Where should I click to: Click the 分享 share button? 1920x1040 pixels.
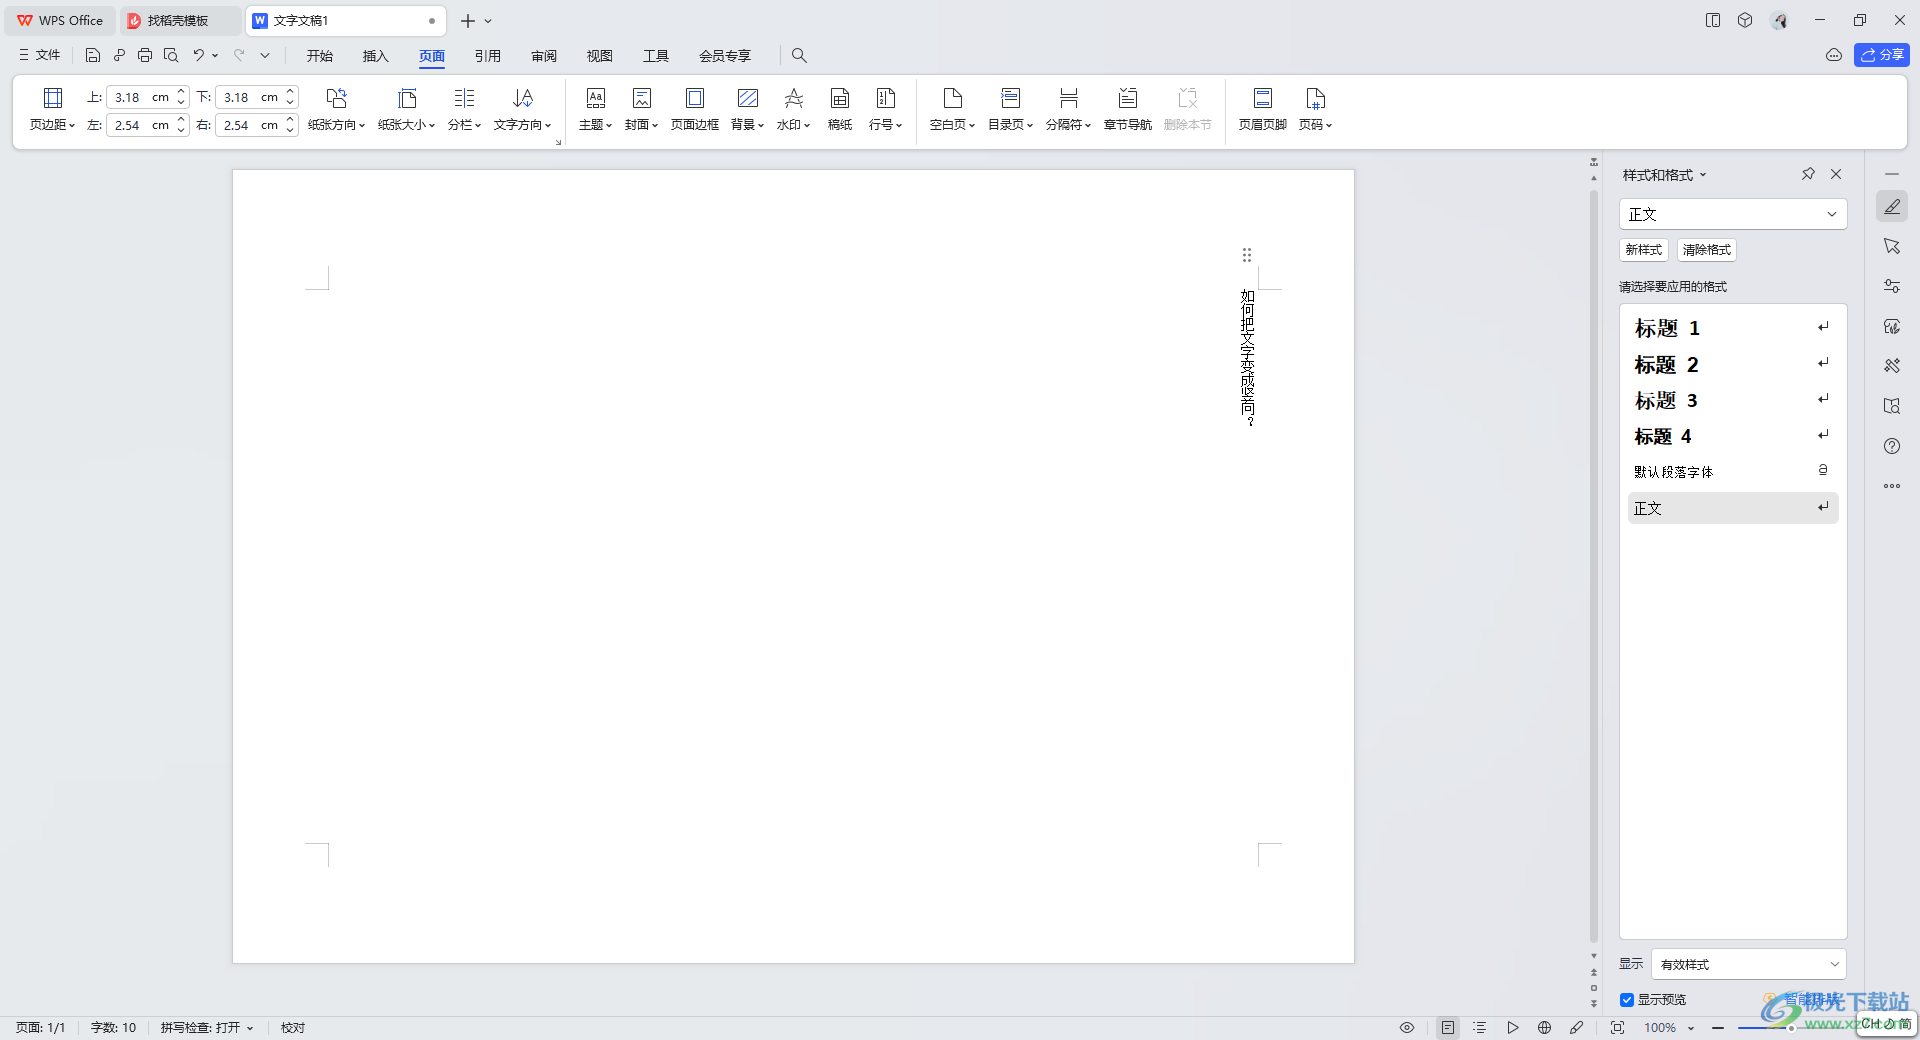(1882, 55)
